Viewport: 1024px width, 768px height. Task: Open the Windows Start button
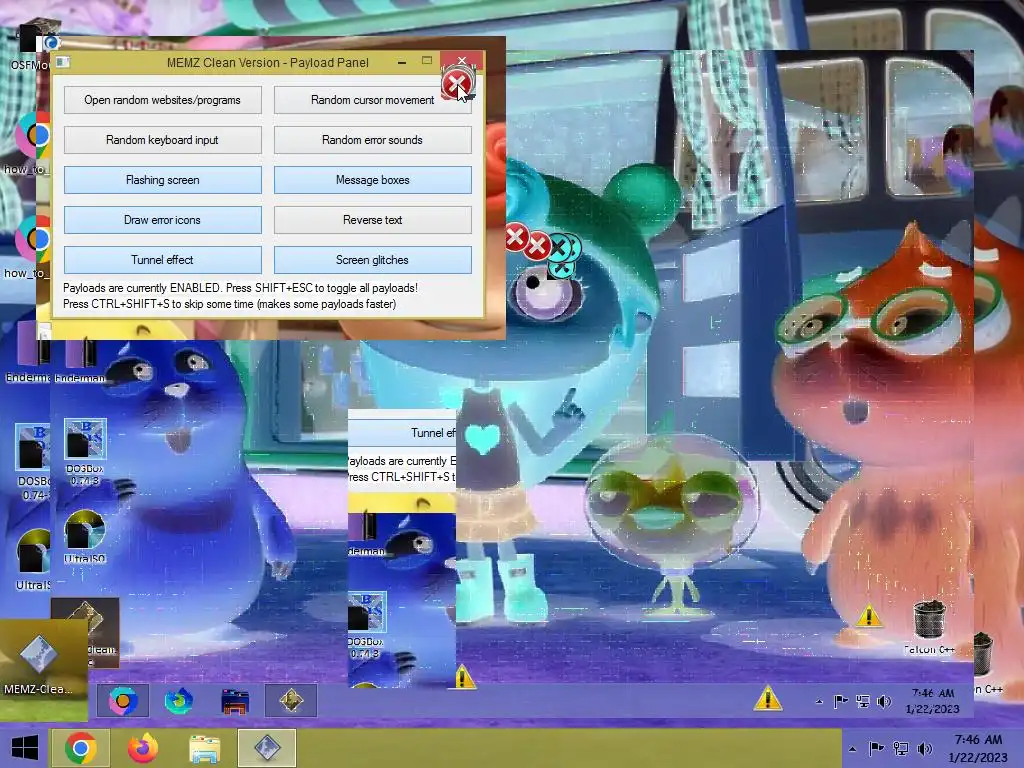point(25,748)
